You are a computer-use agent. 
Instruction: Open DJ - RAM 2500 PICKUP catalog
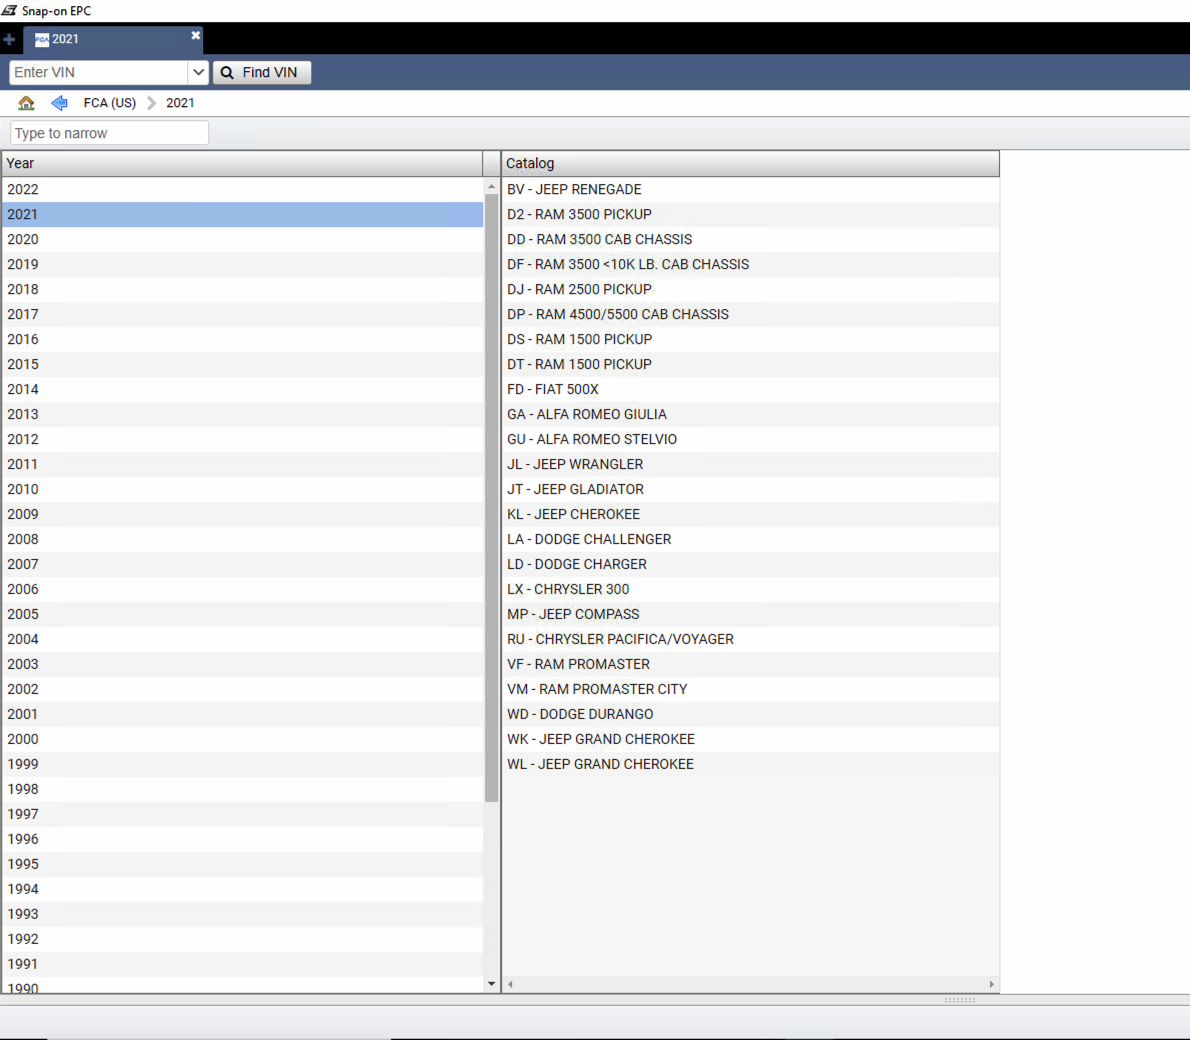click(x=751, y=289)
